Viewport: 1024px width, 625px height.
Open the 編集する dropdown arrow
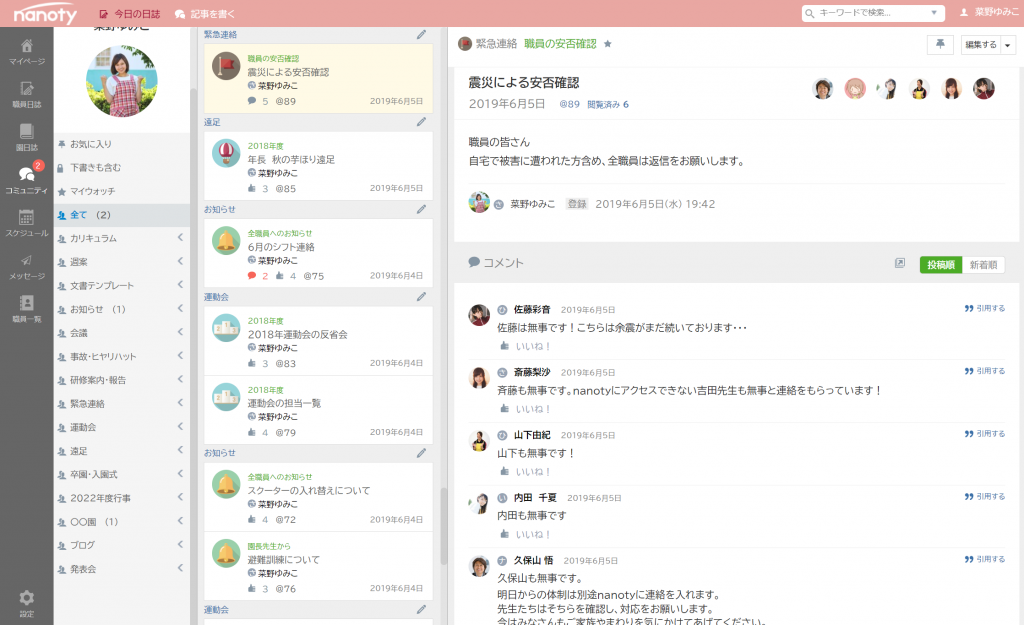(1007, 44)
